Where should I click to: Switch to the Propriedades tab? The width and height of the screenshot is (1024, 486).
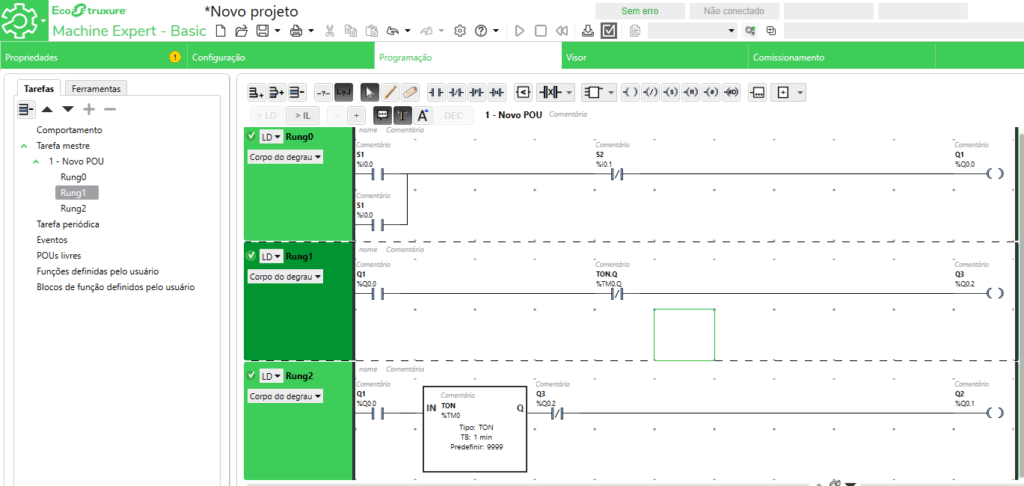[93, 57]
